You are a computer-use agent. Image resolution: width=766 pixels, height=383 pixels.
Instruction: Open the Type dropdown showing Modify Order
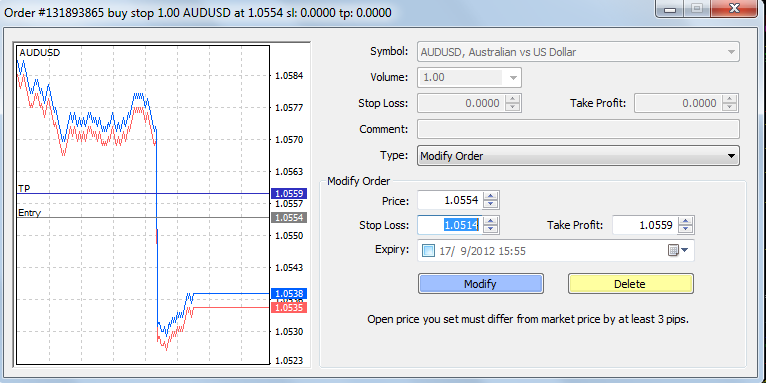click(578, 156)
